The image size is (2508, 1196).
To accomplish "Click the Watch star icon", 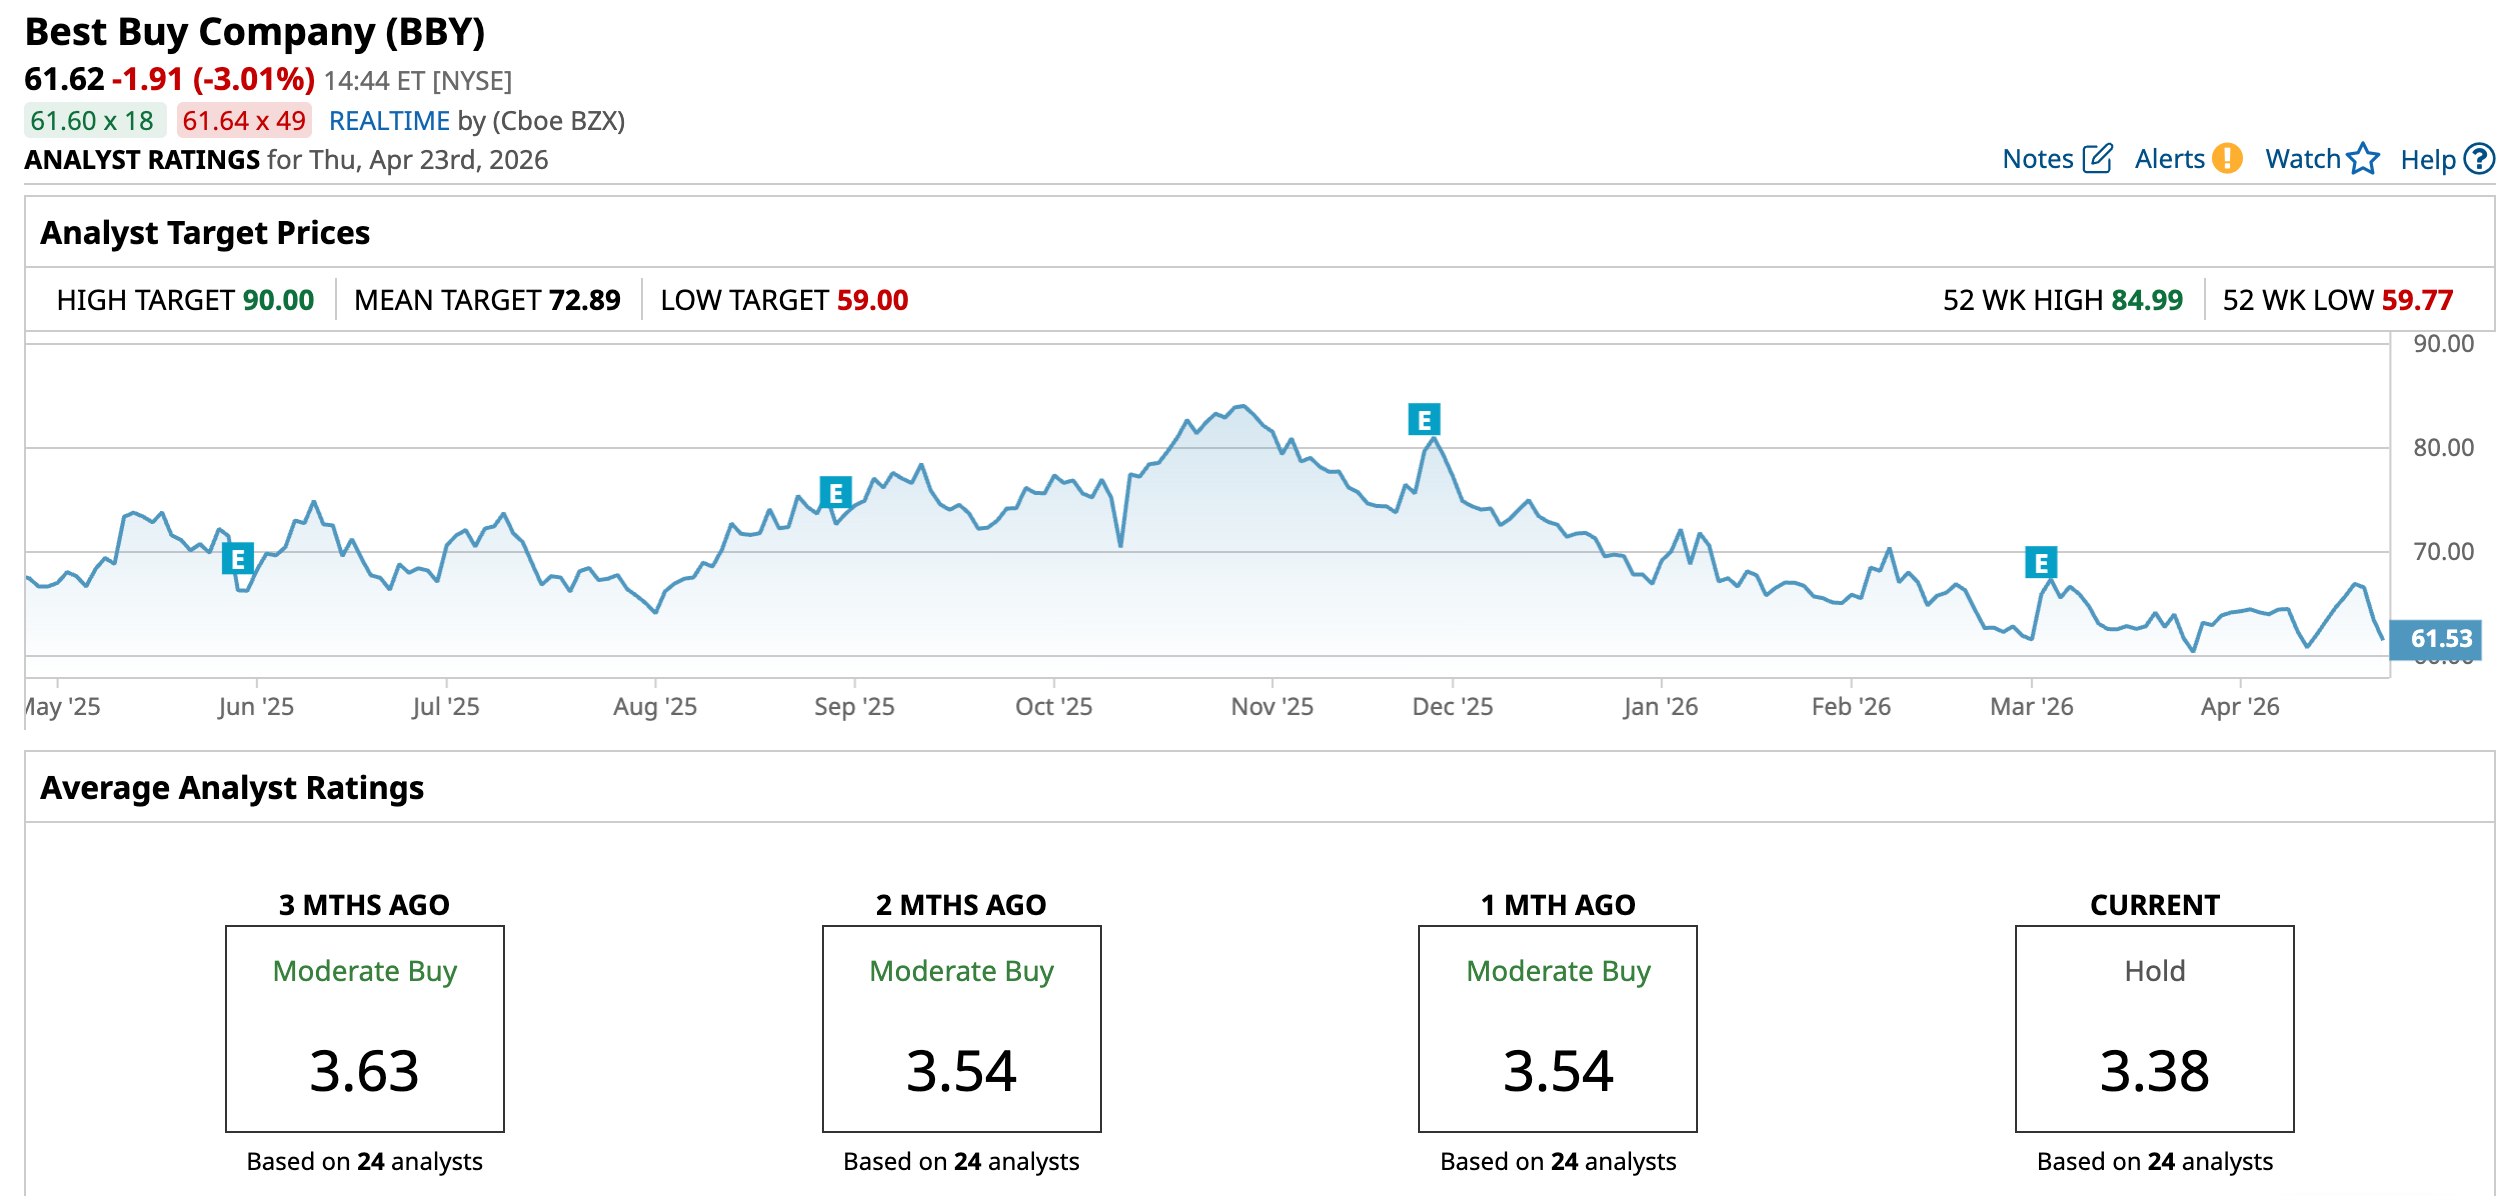I will tap(2363, 159).
